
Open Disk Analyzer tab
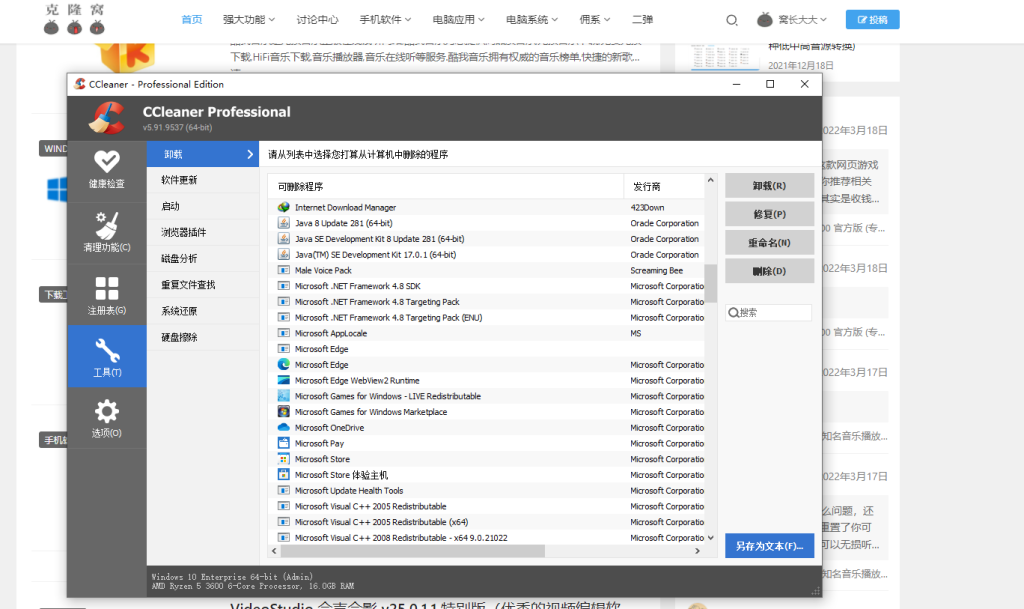[x=203, y=258]
